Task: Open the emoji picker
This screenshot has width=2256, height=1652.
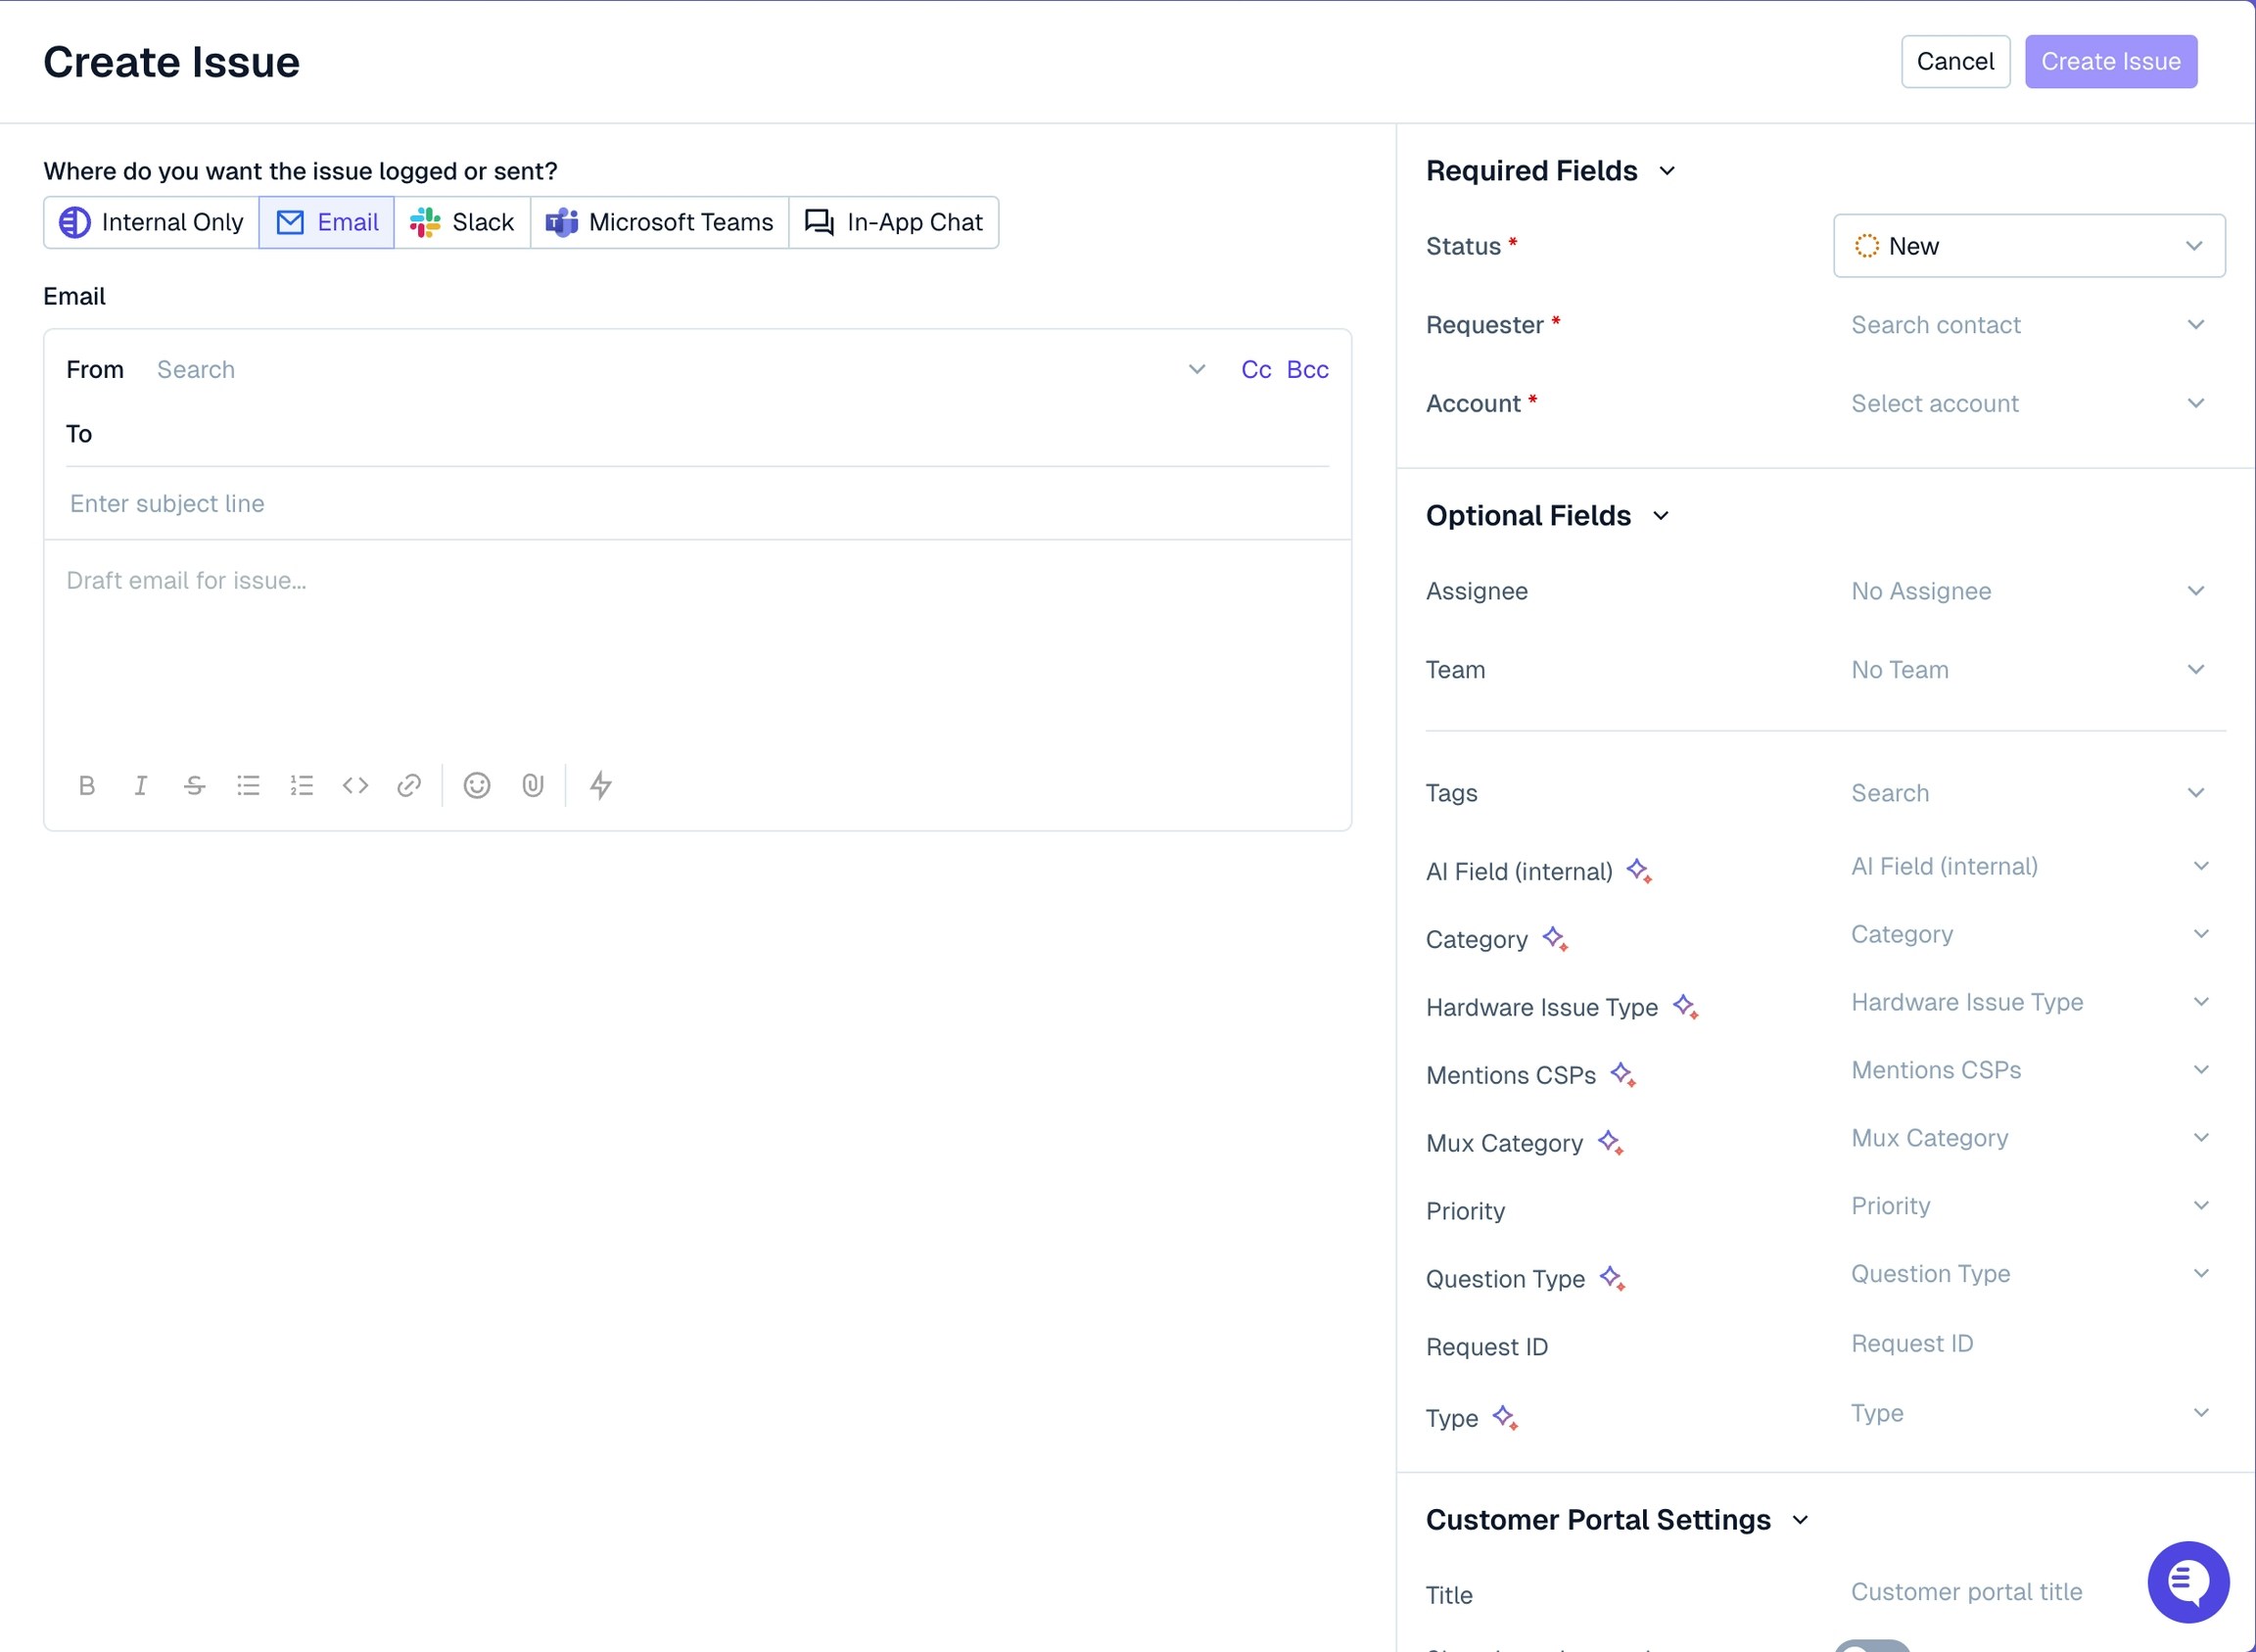Action: (x=477, y=786)
